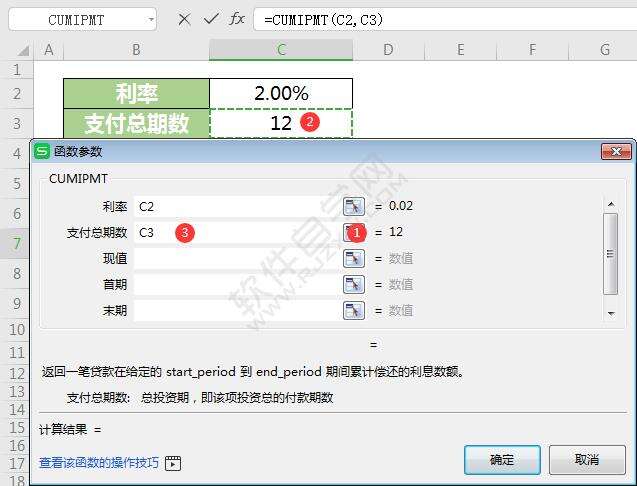Click the parameter list scroll down arrow
Screen dimensions: 637x486
click(x=611, y=313)
